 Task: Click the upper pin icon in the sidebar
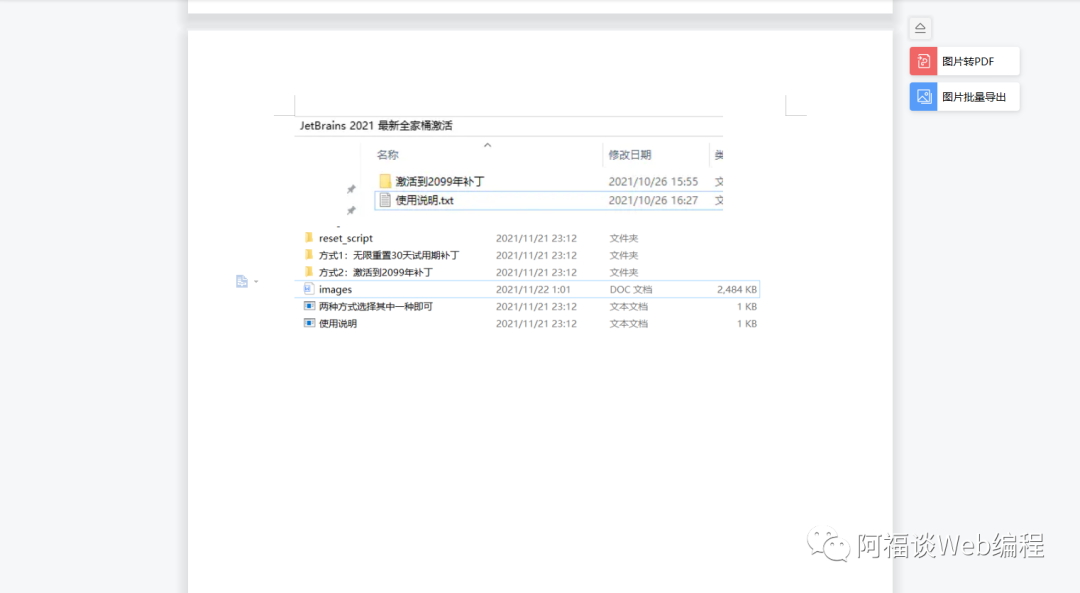coord(351,189)
